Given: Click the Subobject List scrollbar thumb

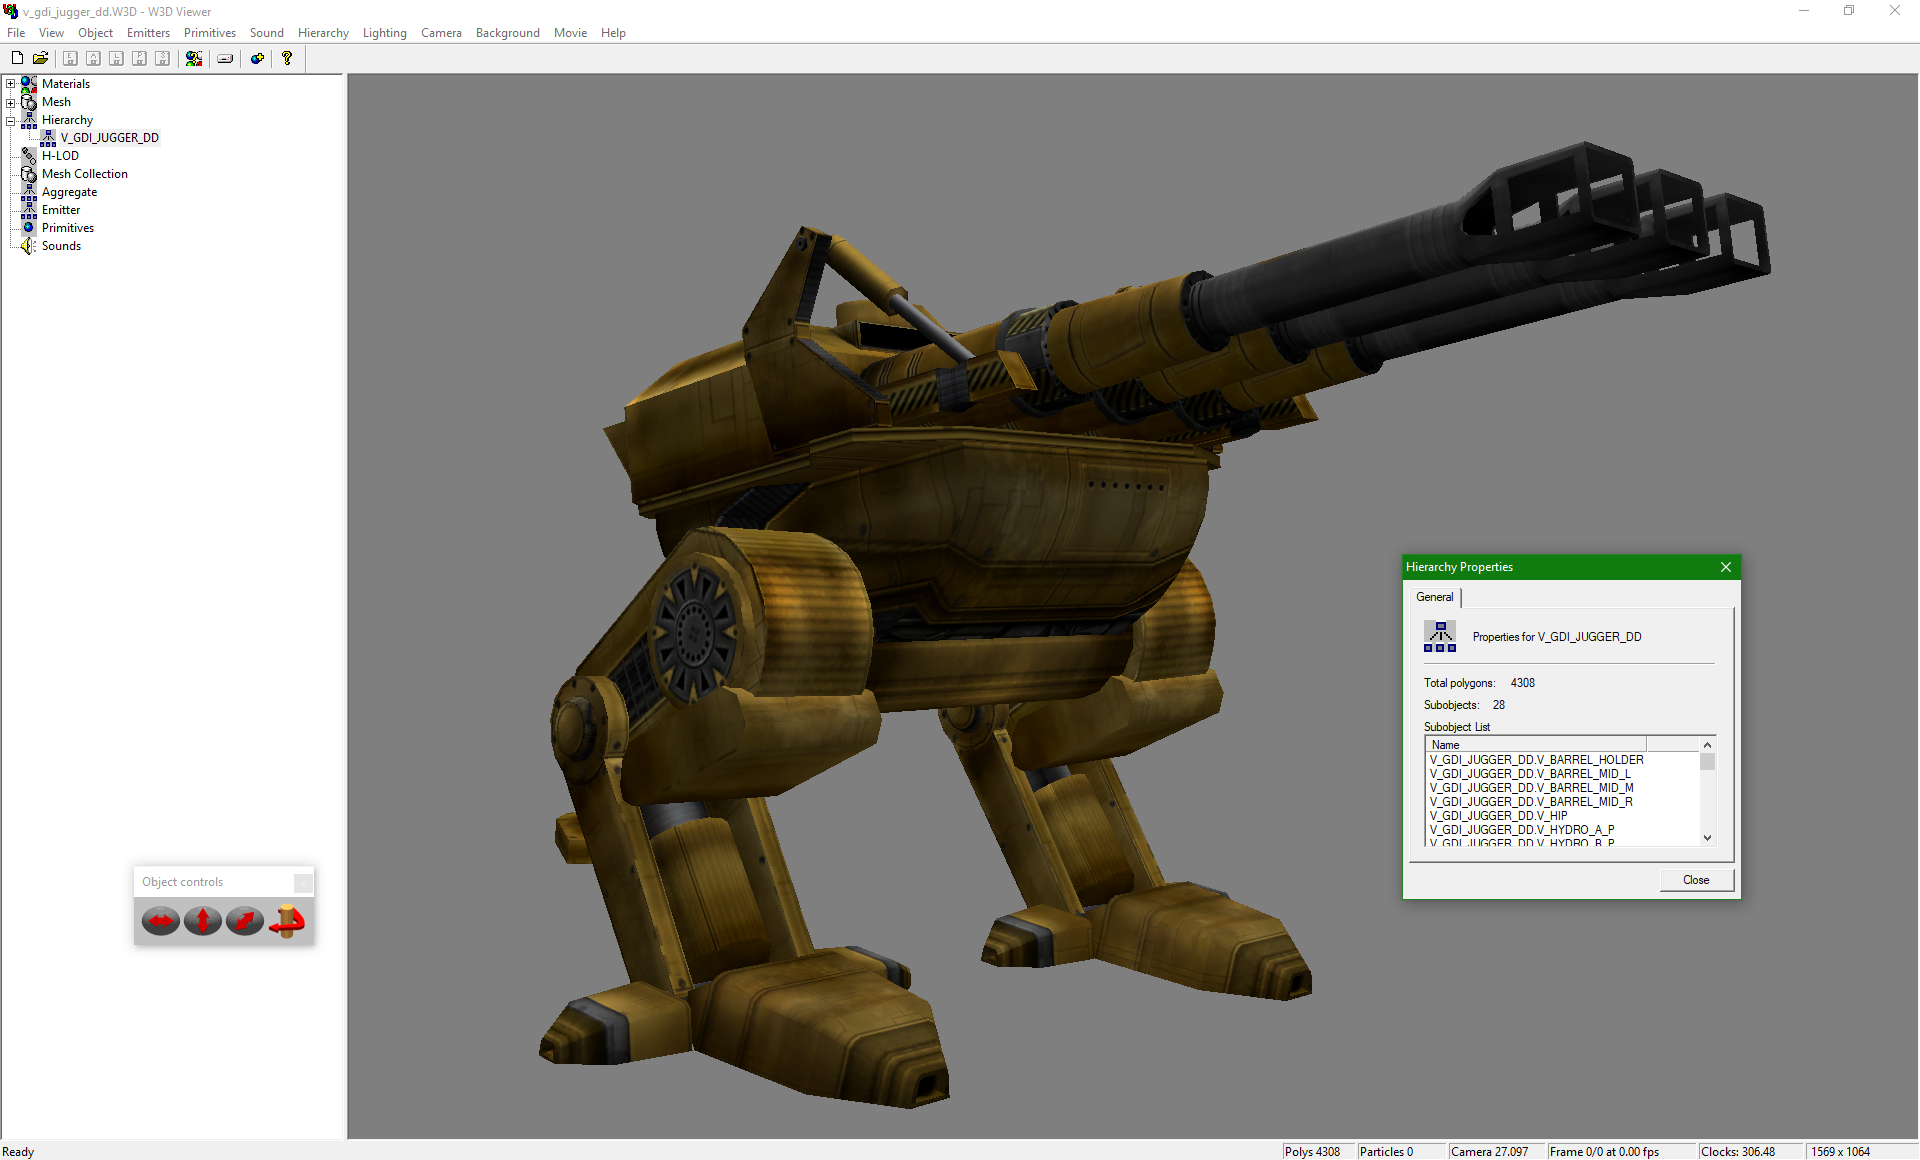Looking at the screenshot, I should 1708,761.
